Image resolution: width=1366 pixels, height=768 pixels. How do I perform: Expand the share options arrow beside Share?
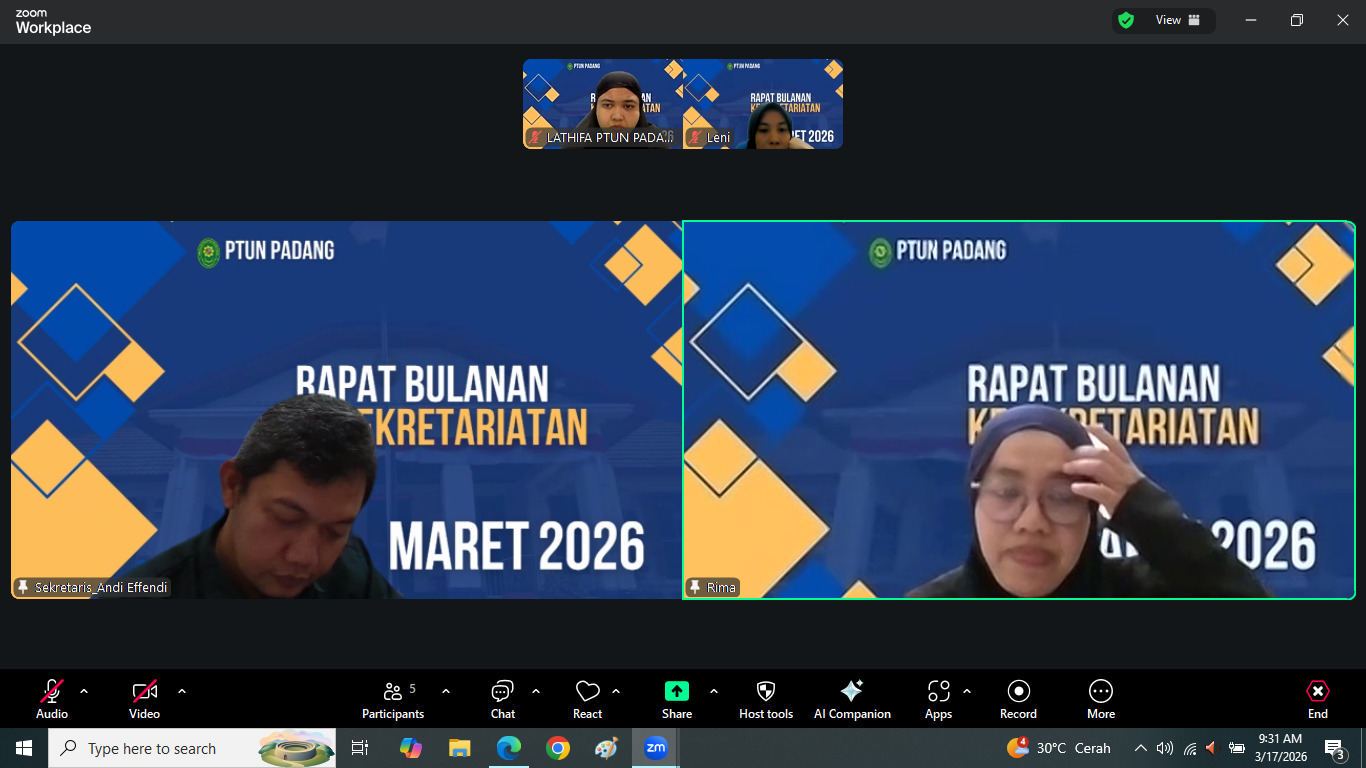pos(714,691)
